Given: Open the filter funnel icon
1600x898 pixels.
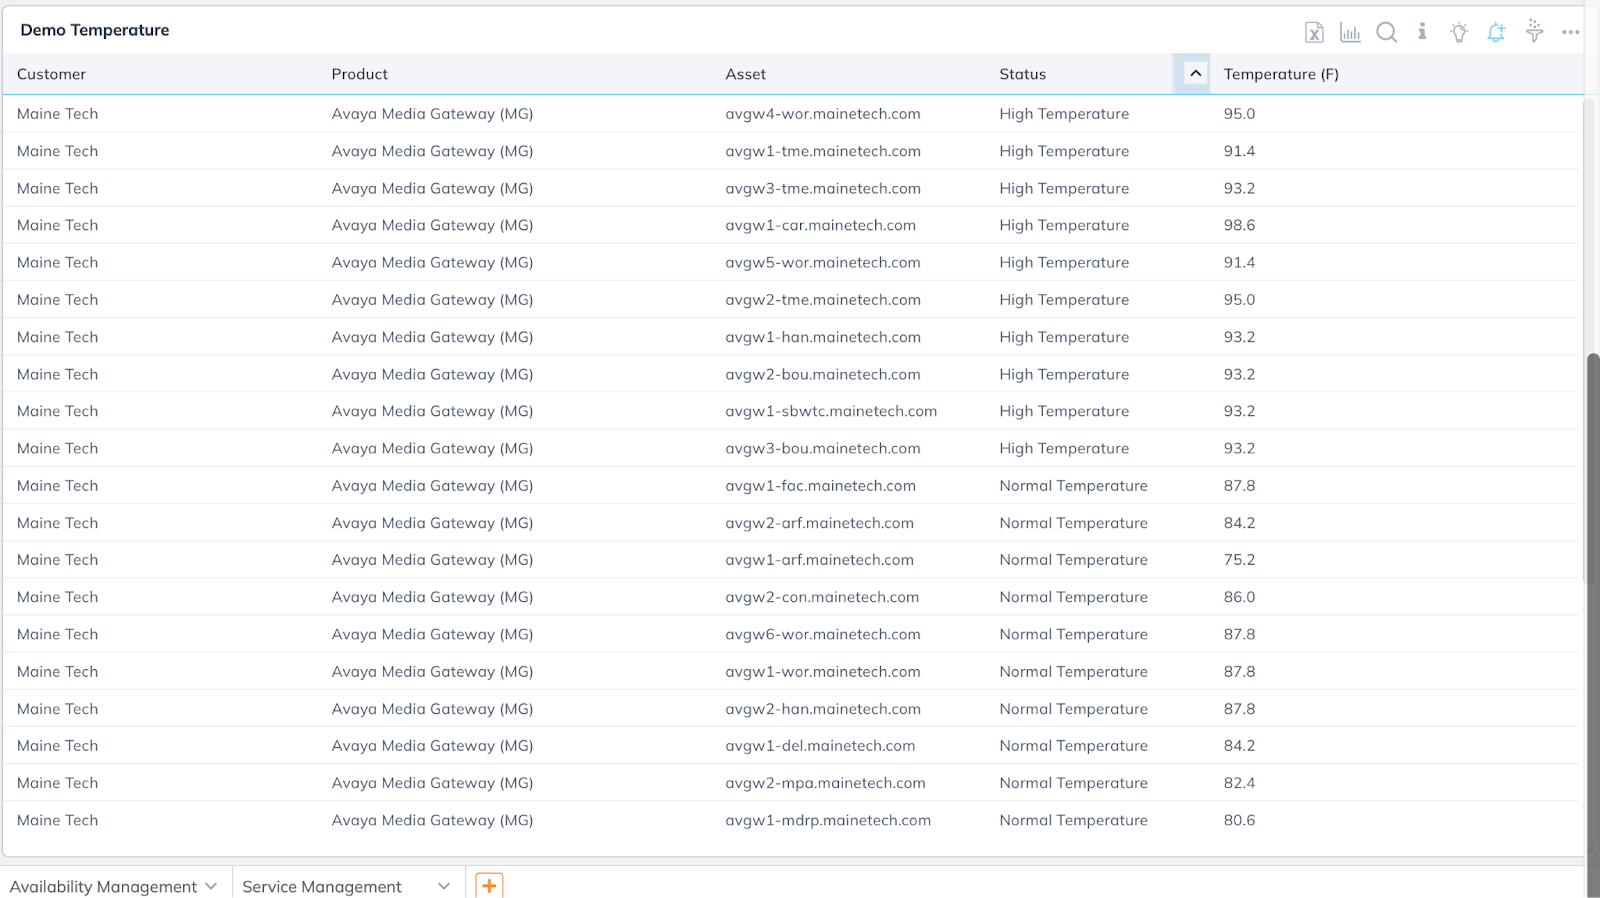Looking at the screenshot, I should pyautogui.click(x=1534, y=32).
